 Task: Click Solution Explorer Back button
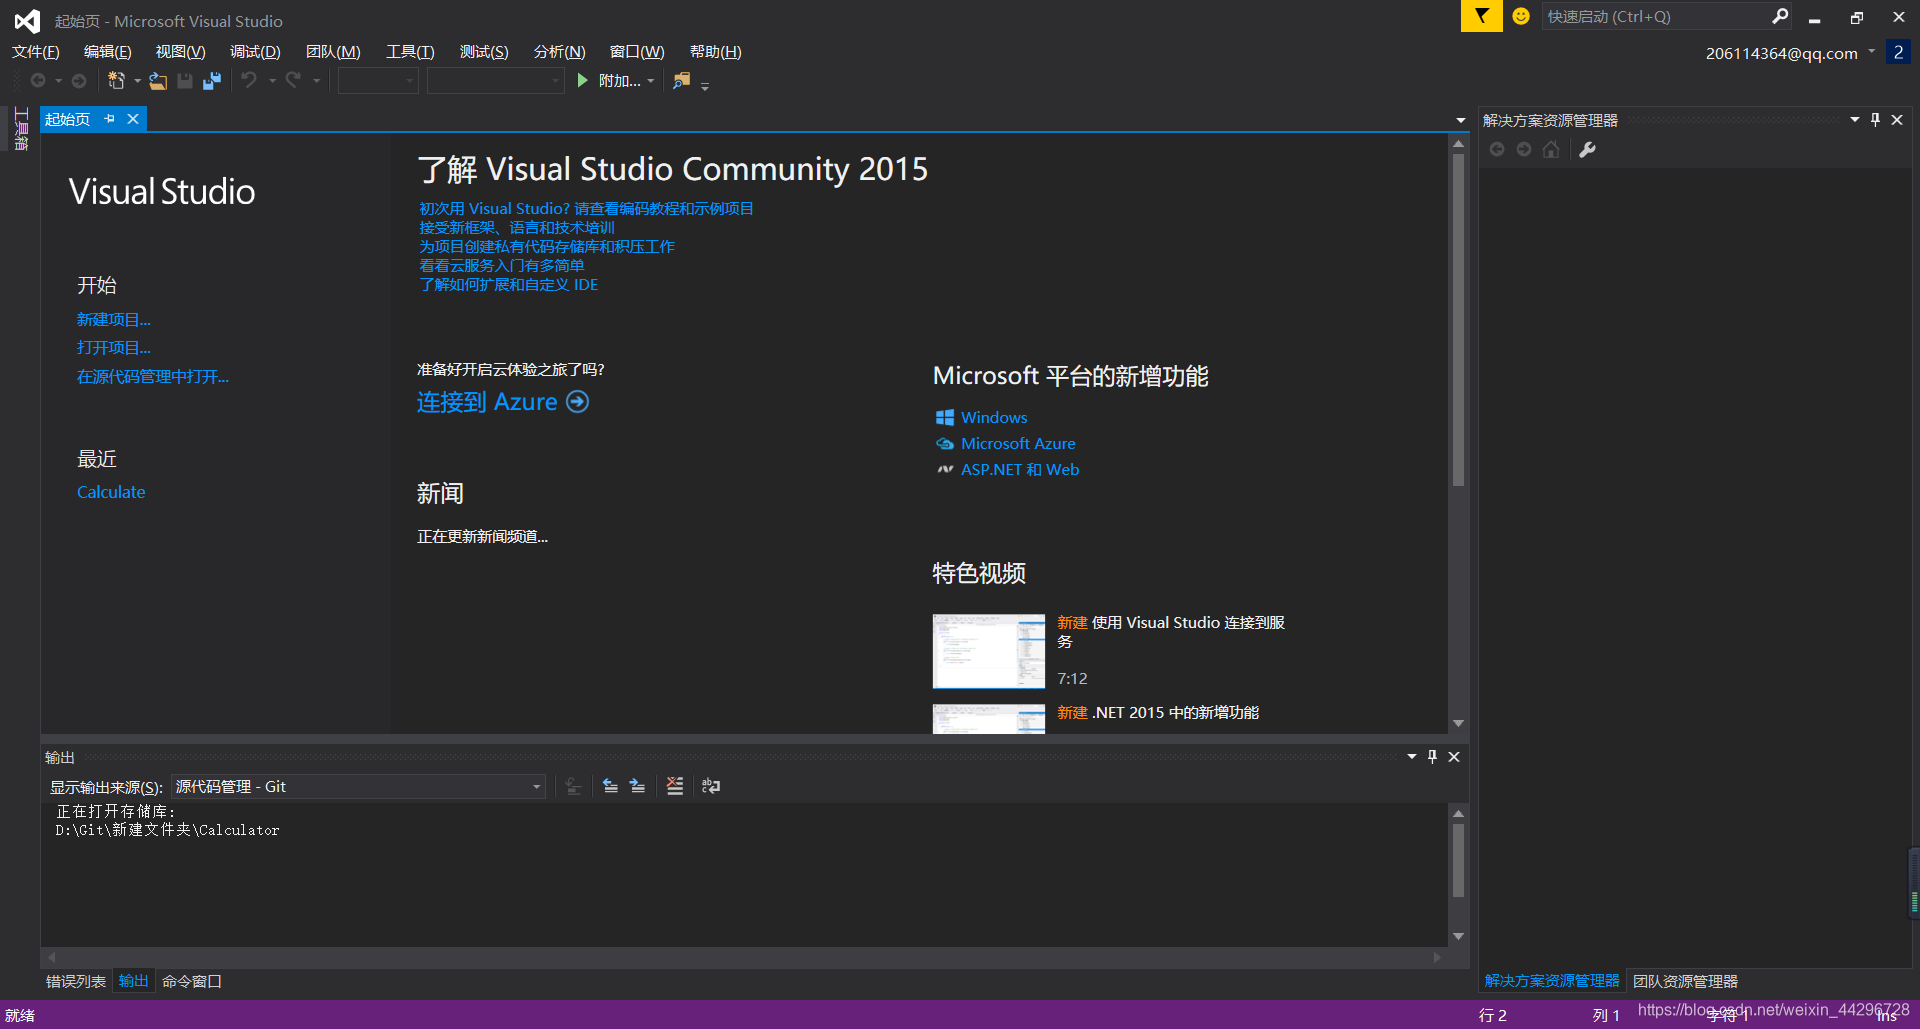pyautogui.click(x=1497, y=149)
